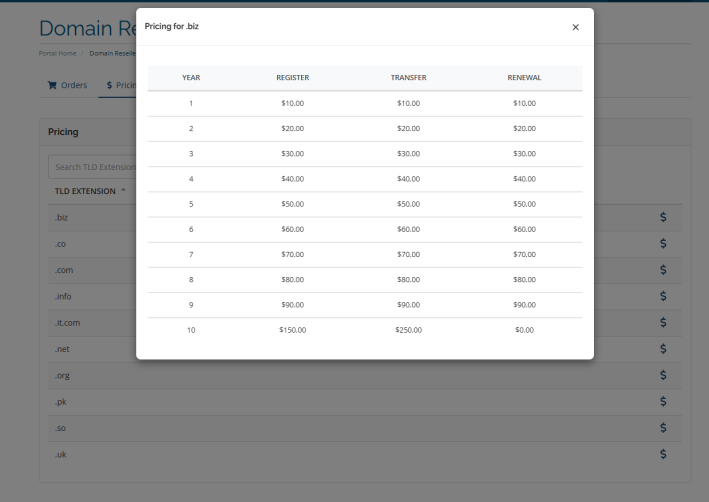709x502 pixels.
Task: Click the .info row dollar icon
Action: point(663,296)
